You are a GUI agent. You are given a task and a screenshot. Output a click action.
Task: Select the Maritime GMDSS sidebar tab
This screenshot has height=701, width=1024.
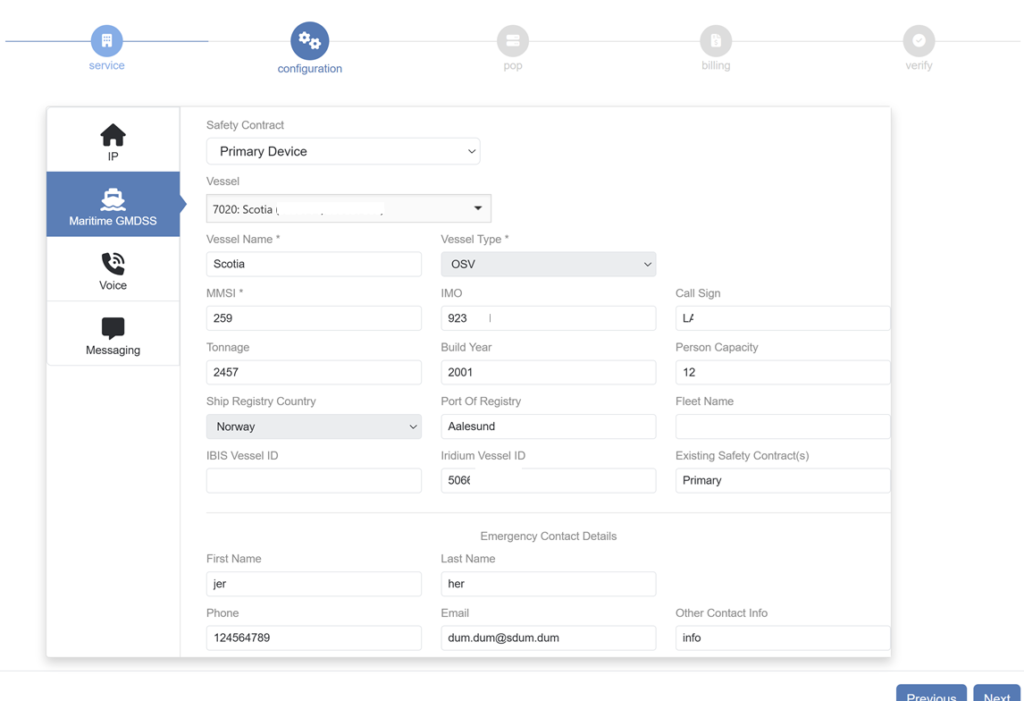[113, 204]
